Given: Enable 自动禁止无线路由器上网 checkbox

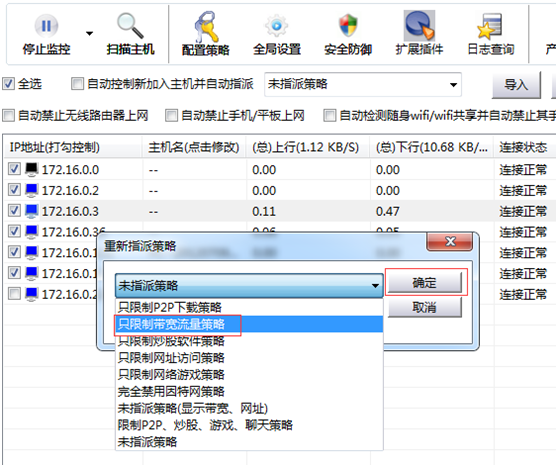Looking at the screenshot, I should coord(8,115).
